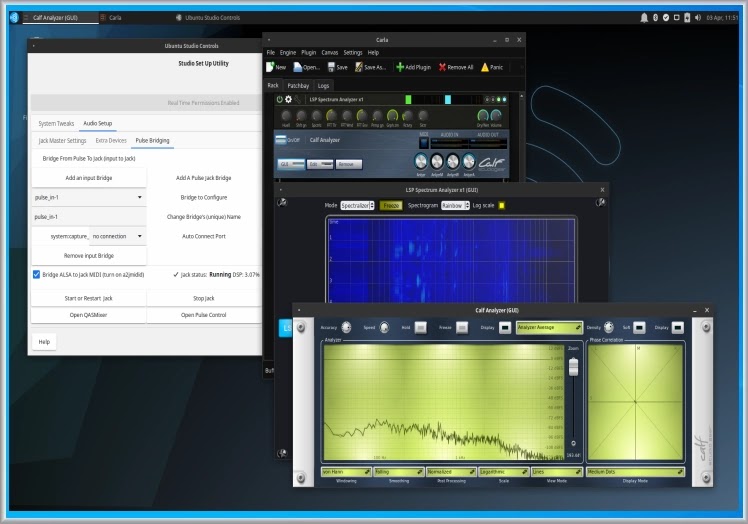The width and height of the screenshot is (748, 524).
Task: Open the Mode Spectralizer dropdown
Action: tap(357, 205)
